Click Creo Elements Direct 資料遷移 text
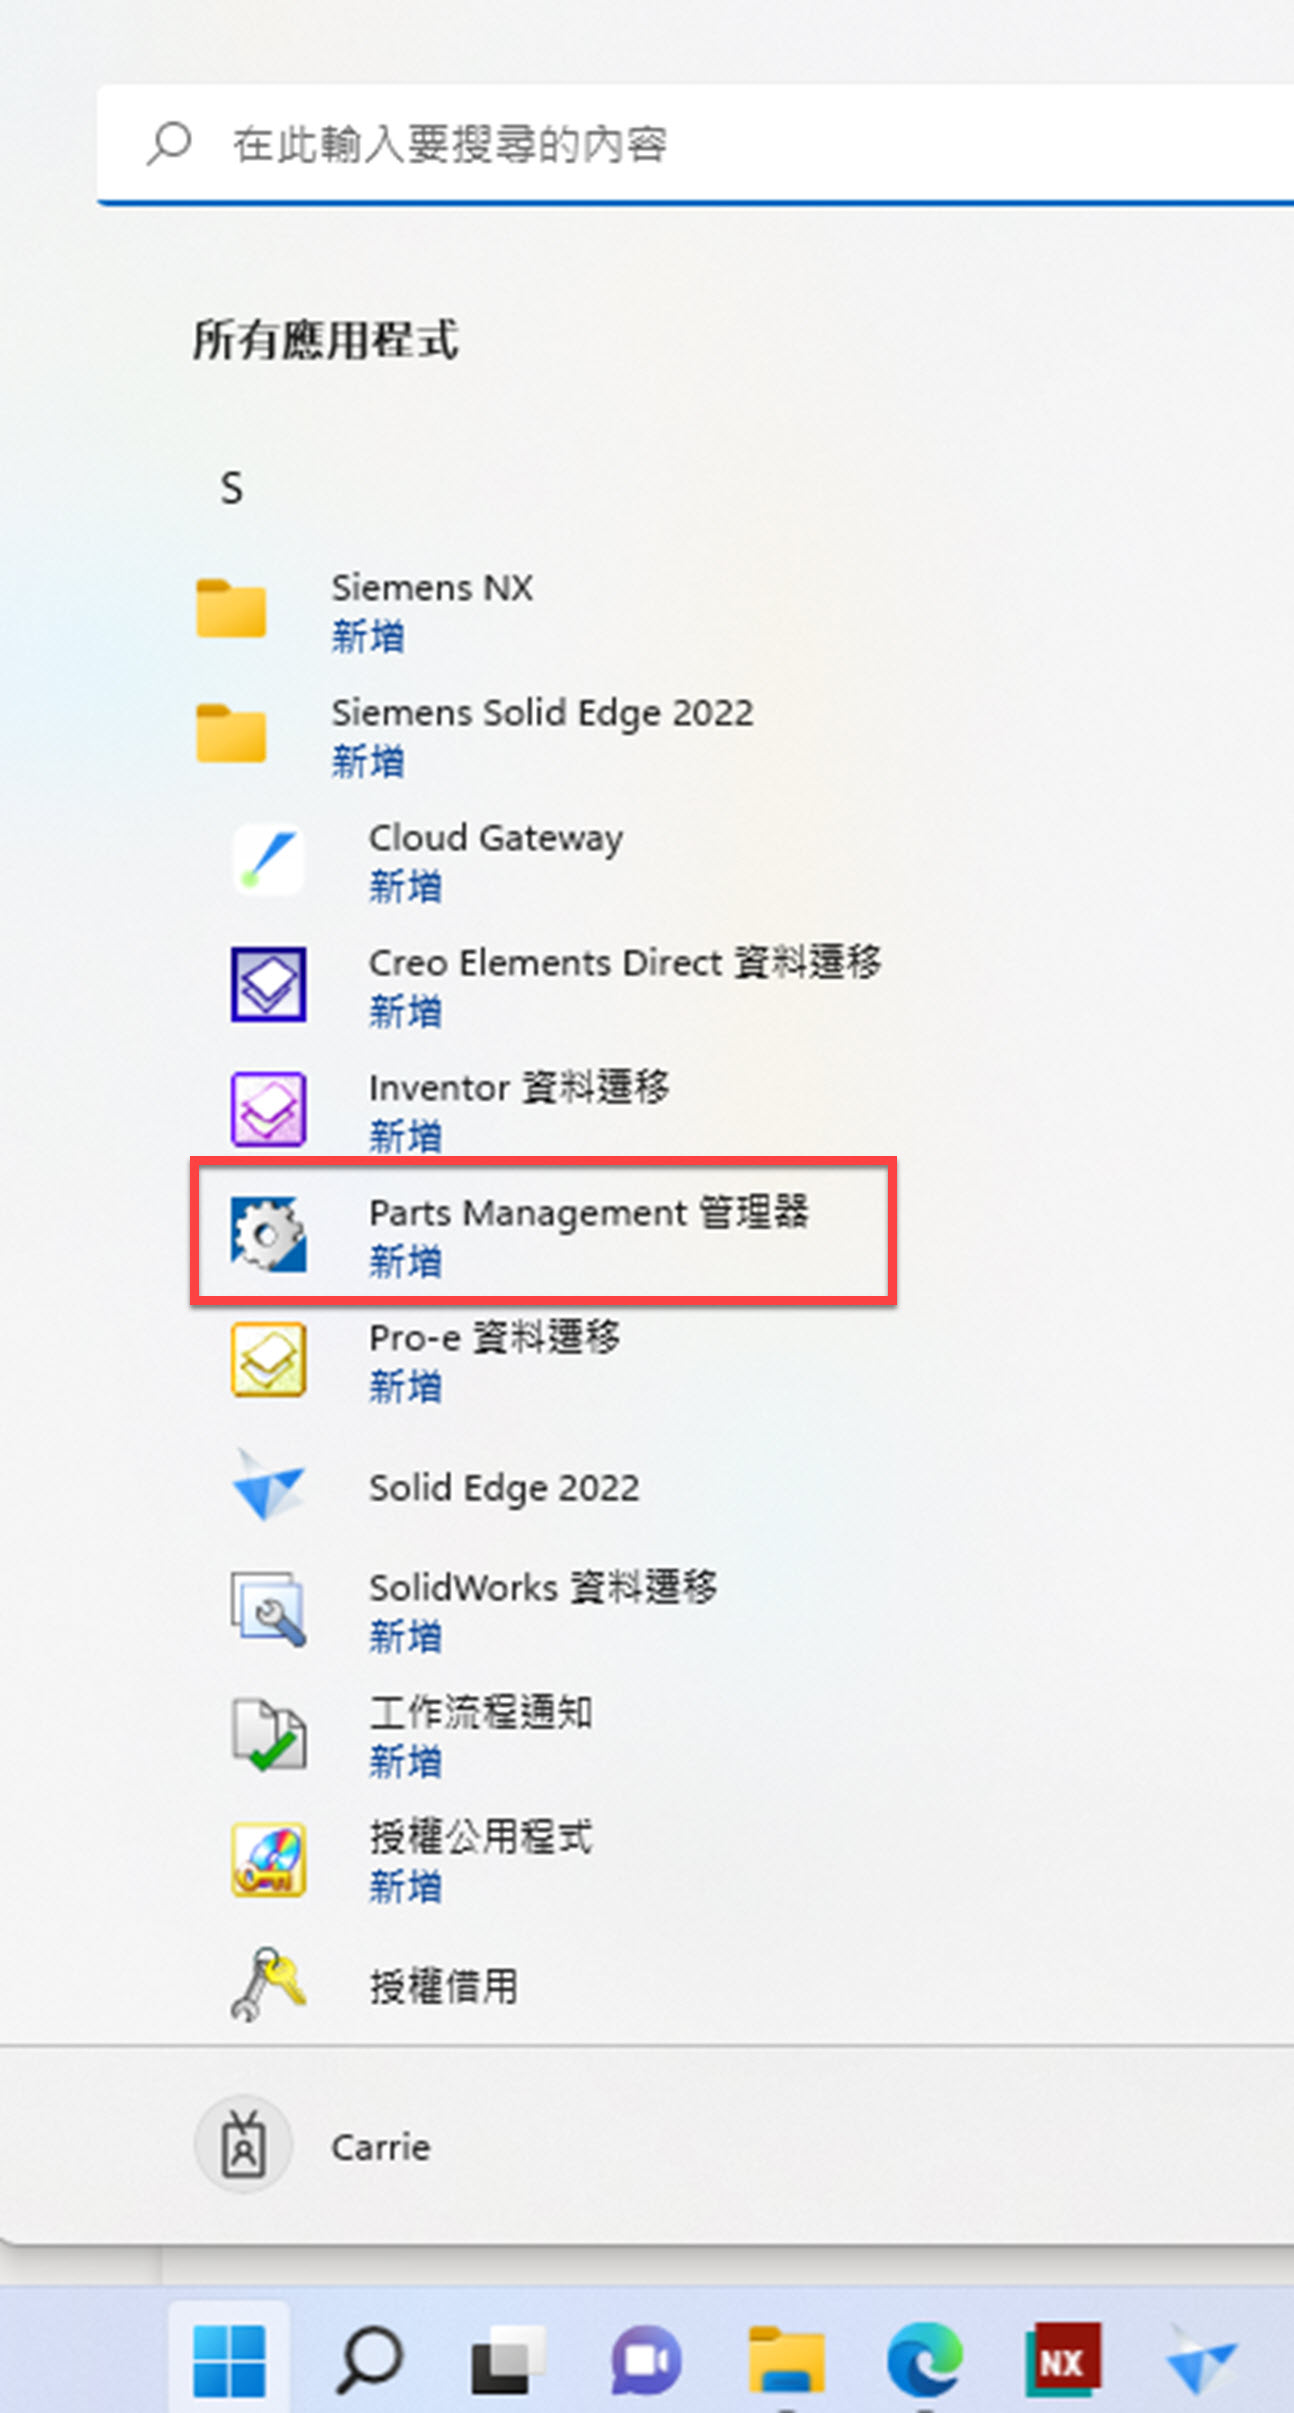This screenshot has height=2413, width=1294. click(x=625, y=963)
